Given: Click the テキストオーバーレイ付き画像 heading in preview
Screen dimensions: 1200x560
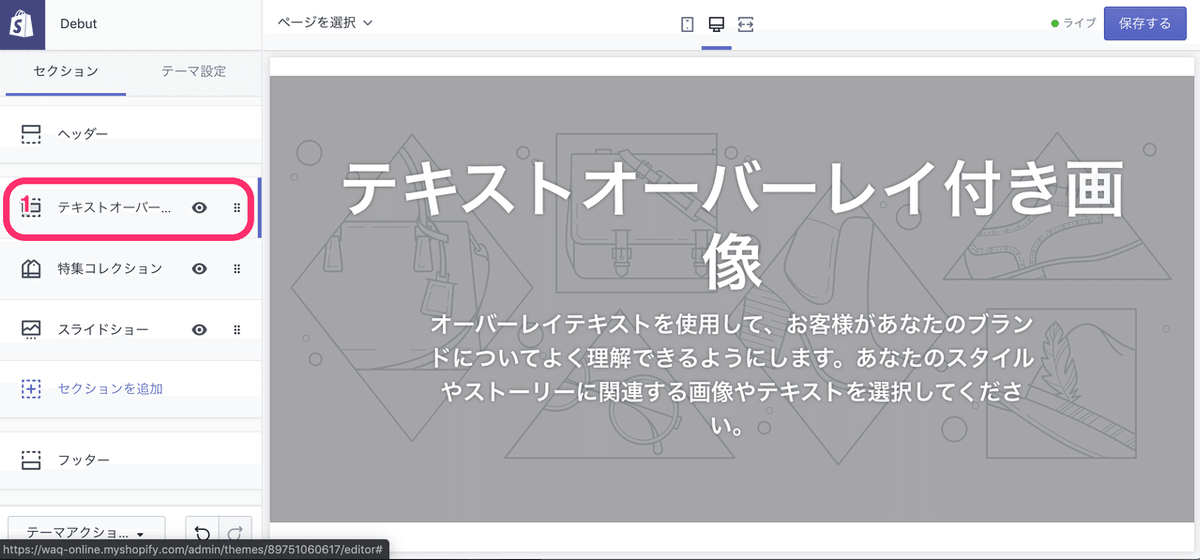Looking at the screenshot, I should (735, 226).
